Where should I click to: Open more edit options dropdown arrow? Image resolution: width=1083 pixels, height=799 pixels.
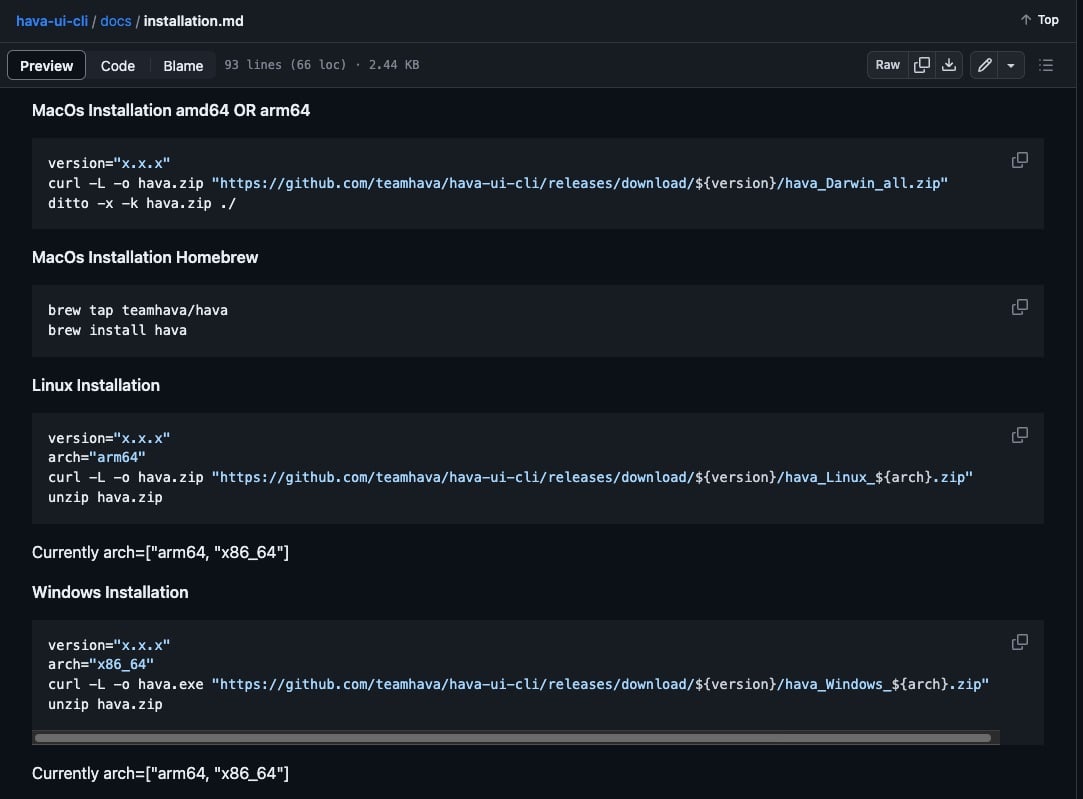click(1010, 65)
